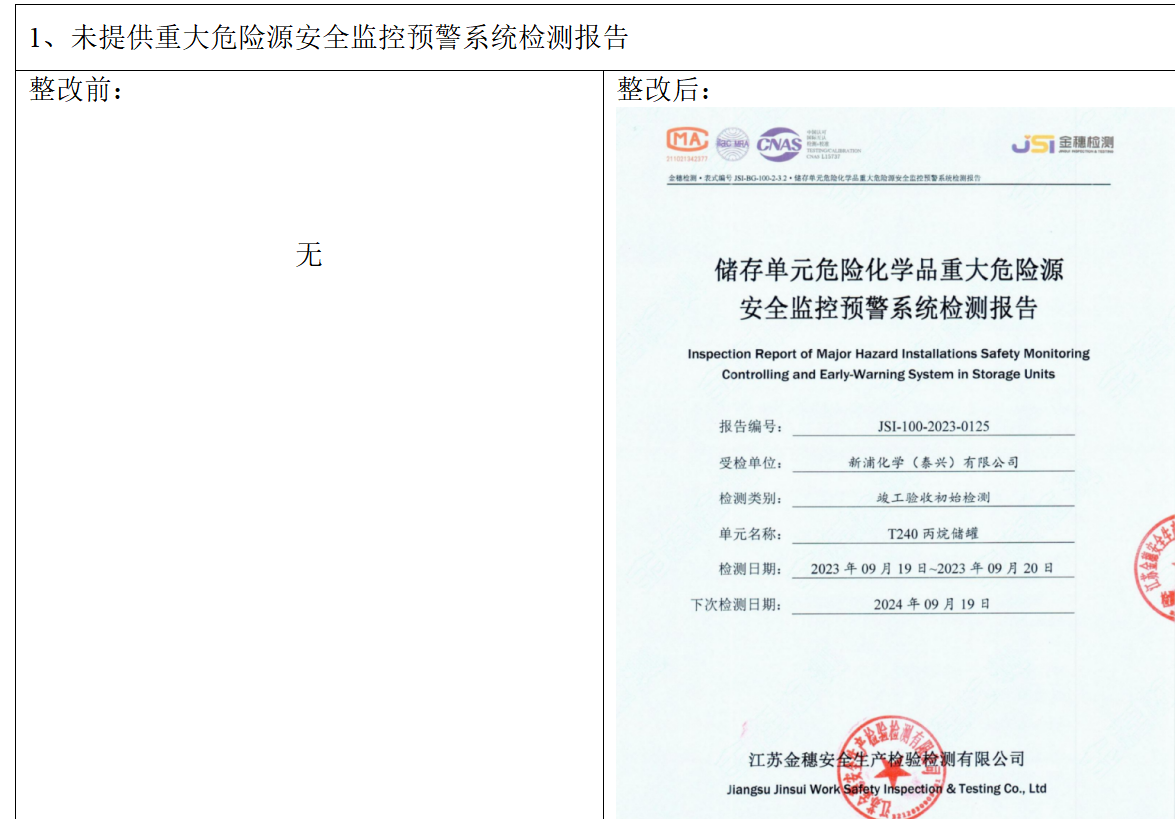This screenshot has width=1175, height=819.
Task: Click the 整改后： column label
Action: pyautogui.click(x=664, y=90)
